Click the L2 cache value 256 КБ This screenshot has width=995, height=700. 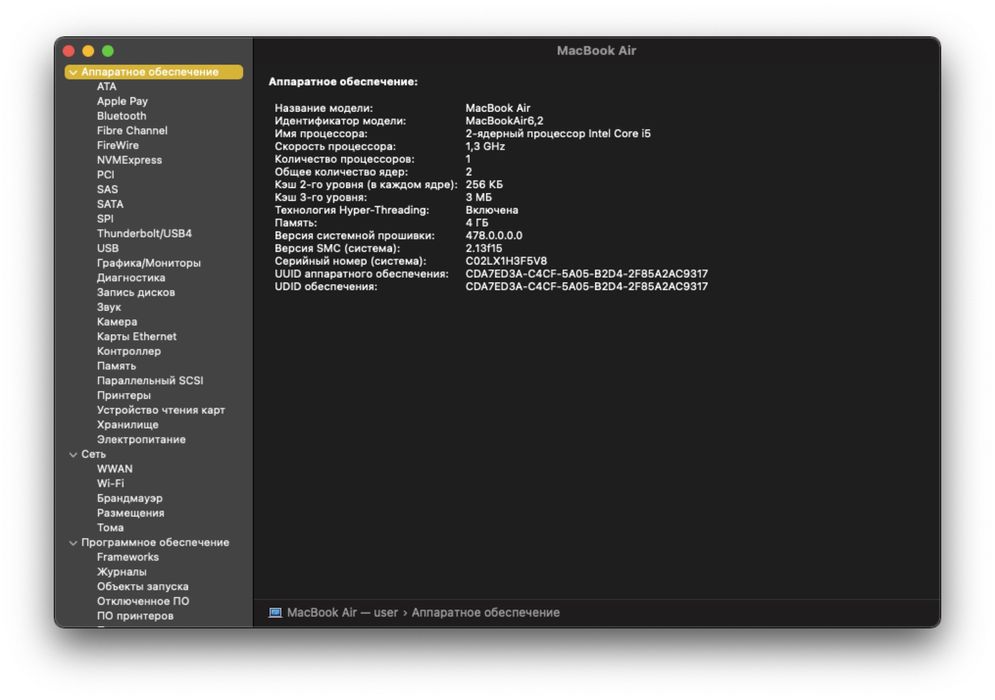484,185
